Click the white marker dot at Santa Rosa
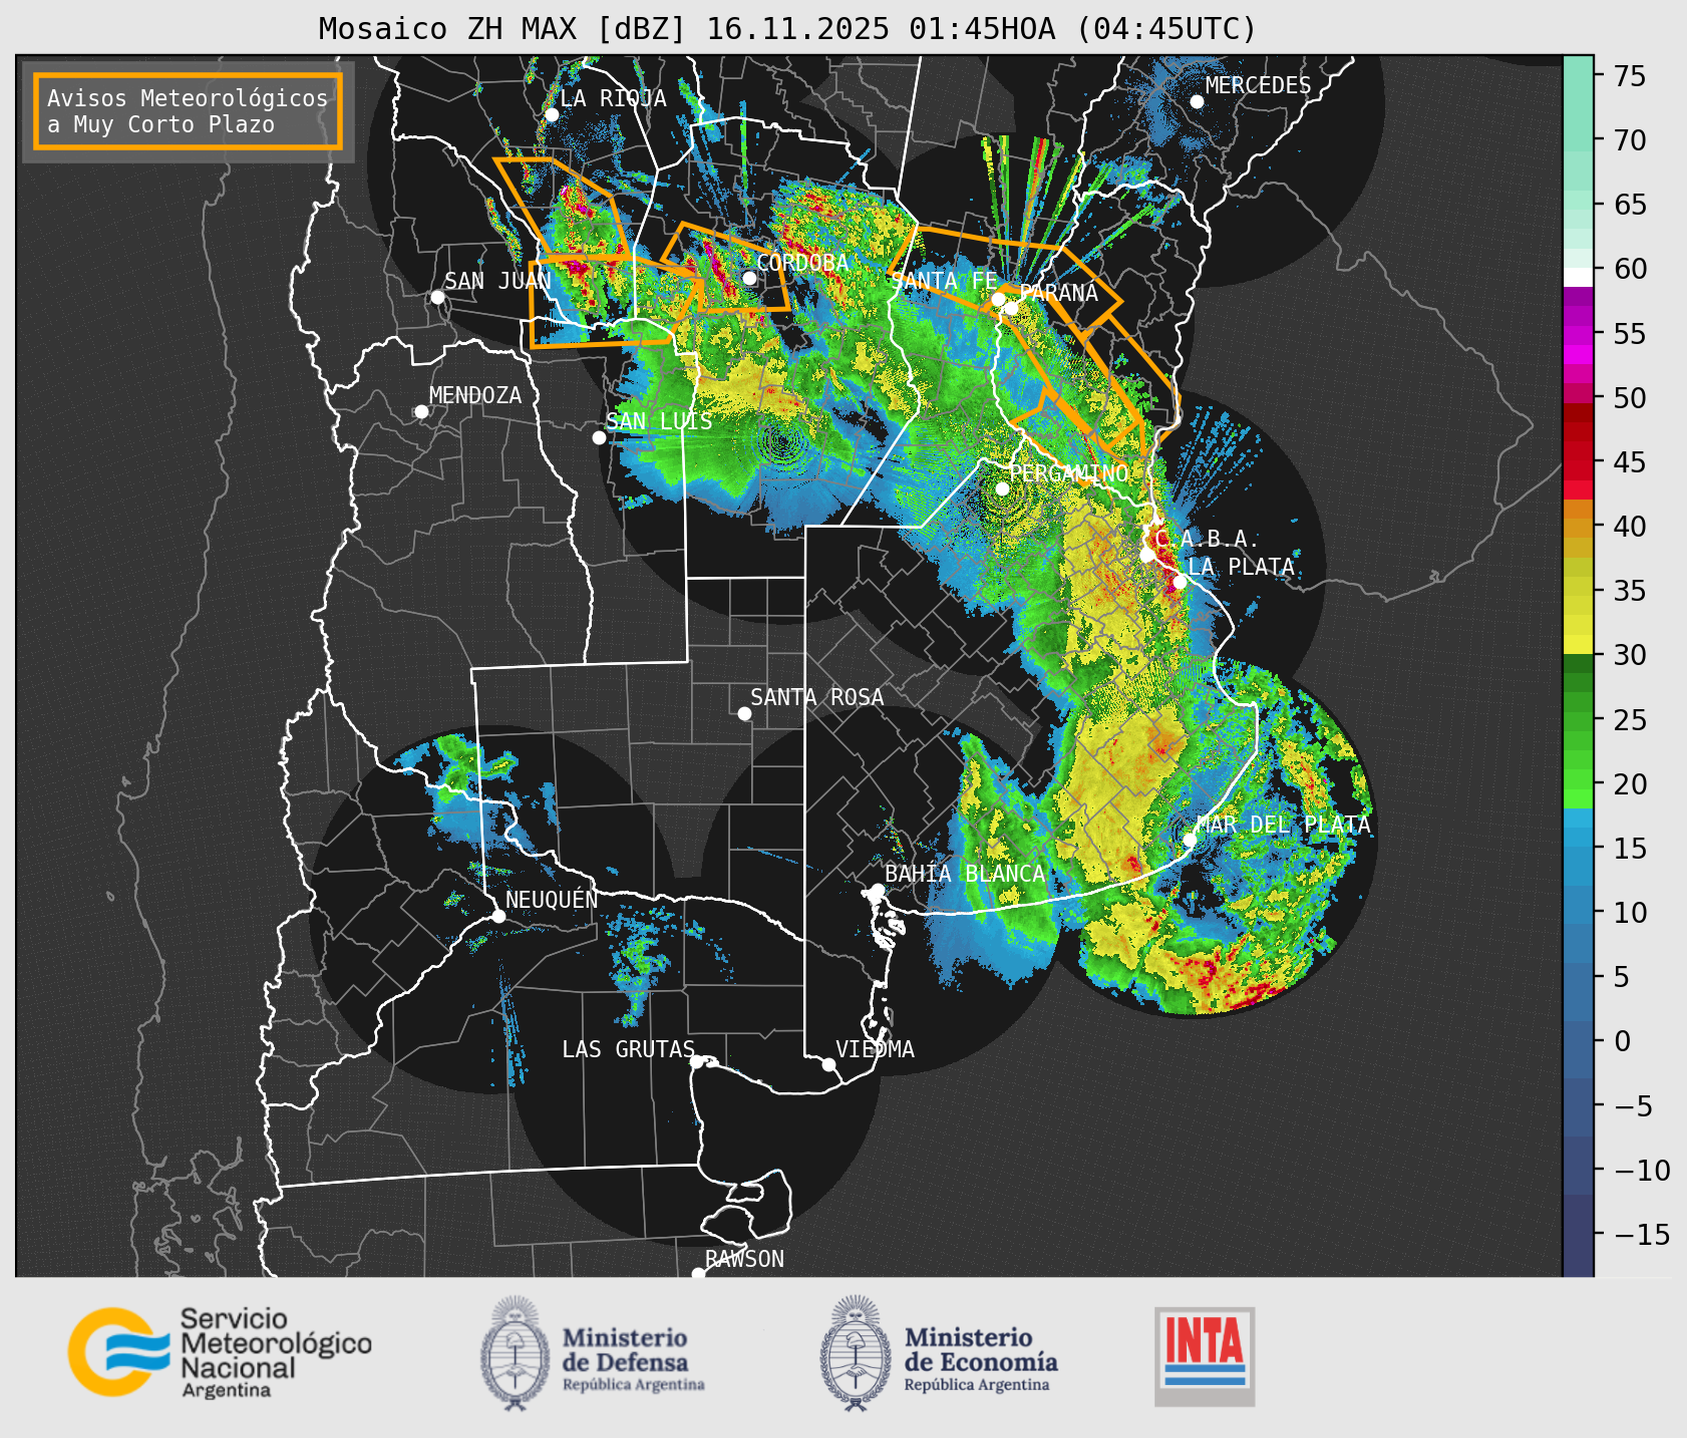 pos(744,713)
